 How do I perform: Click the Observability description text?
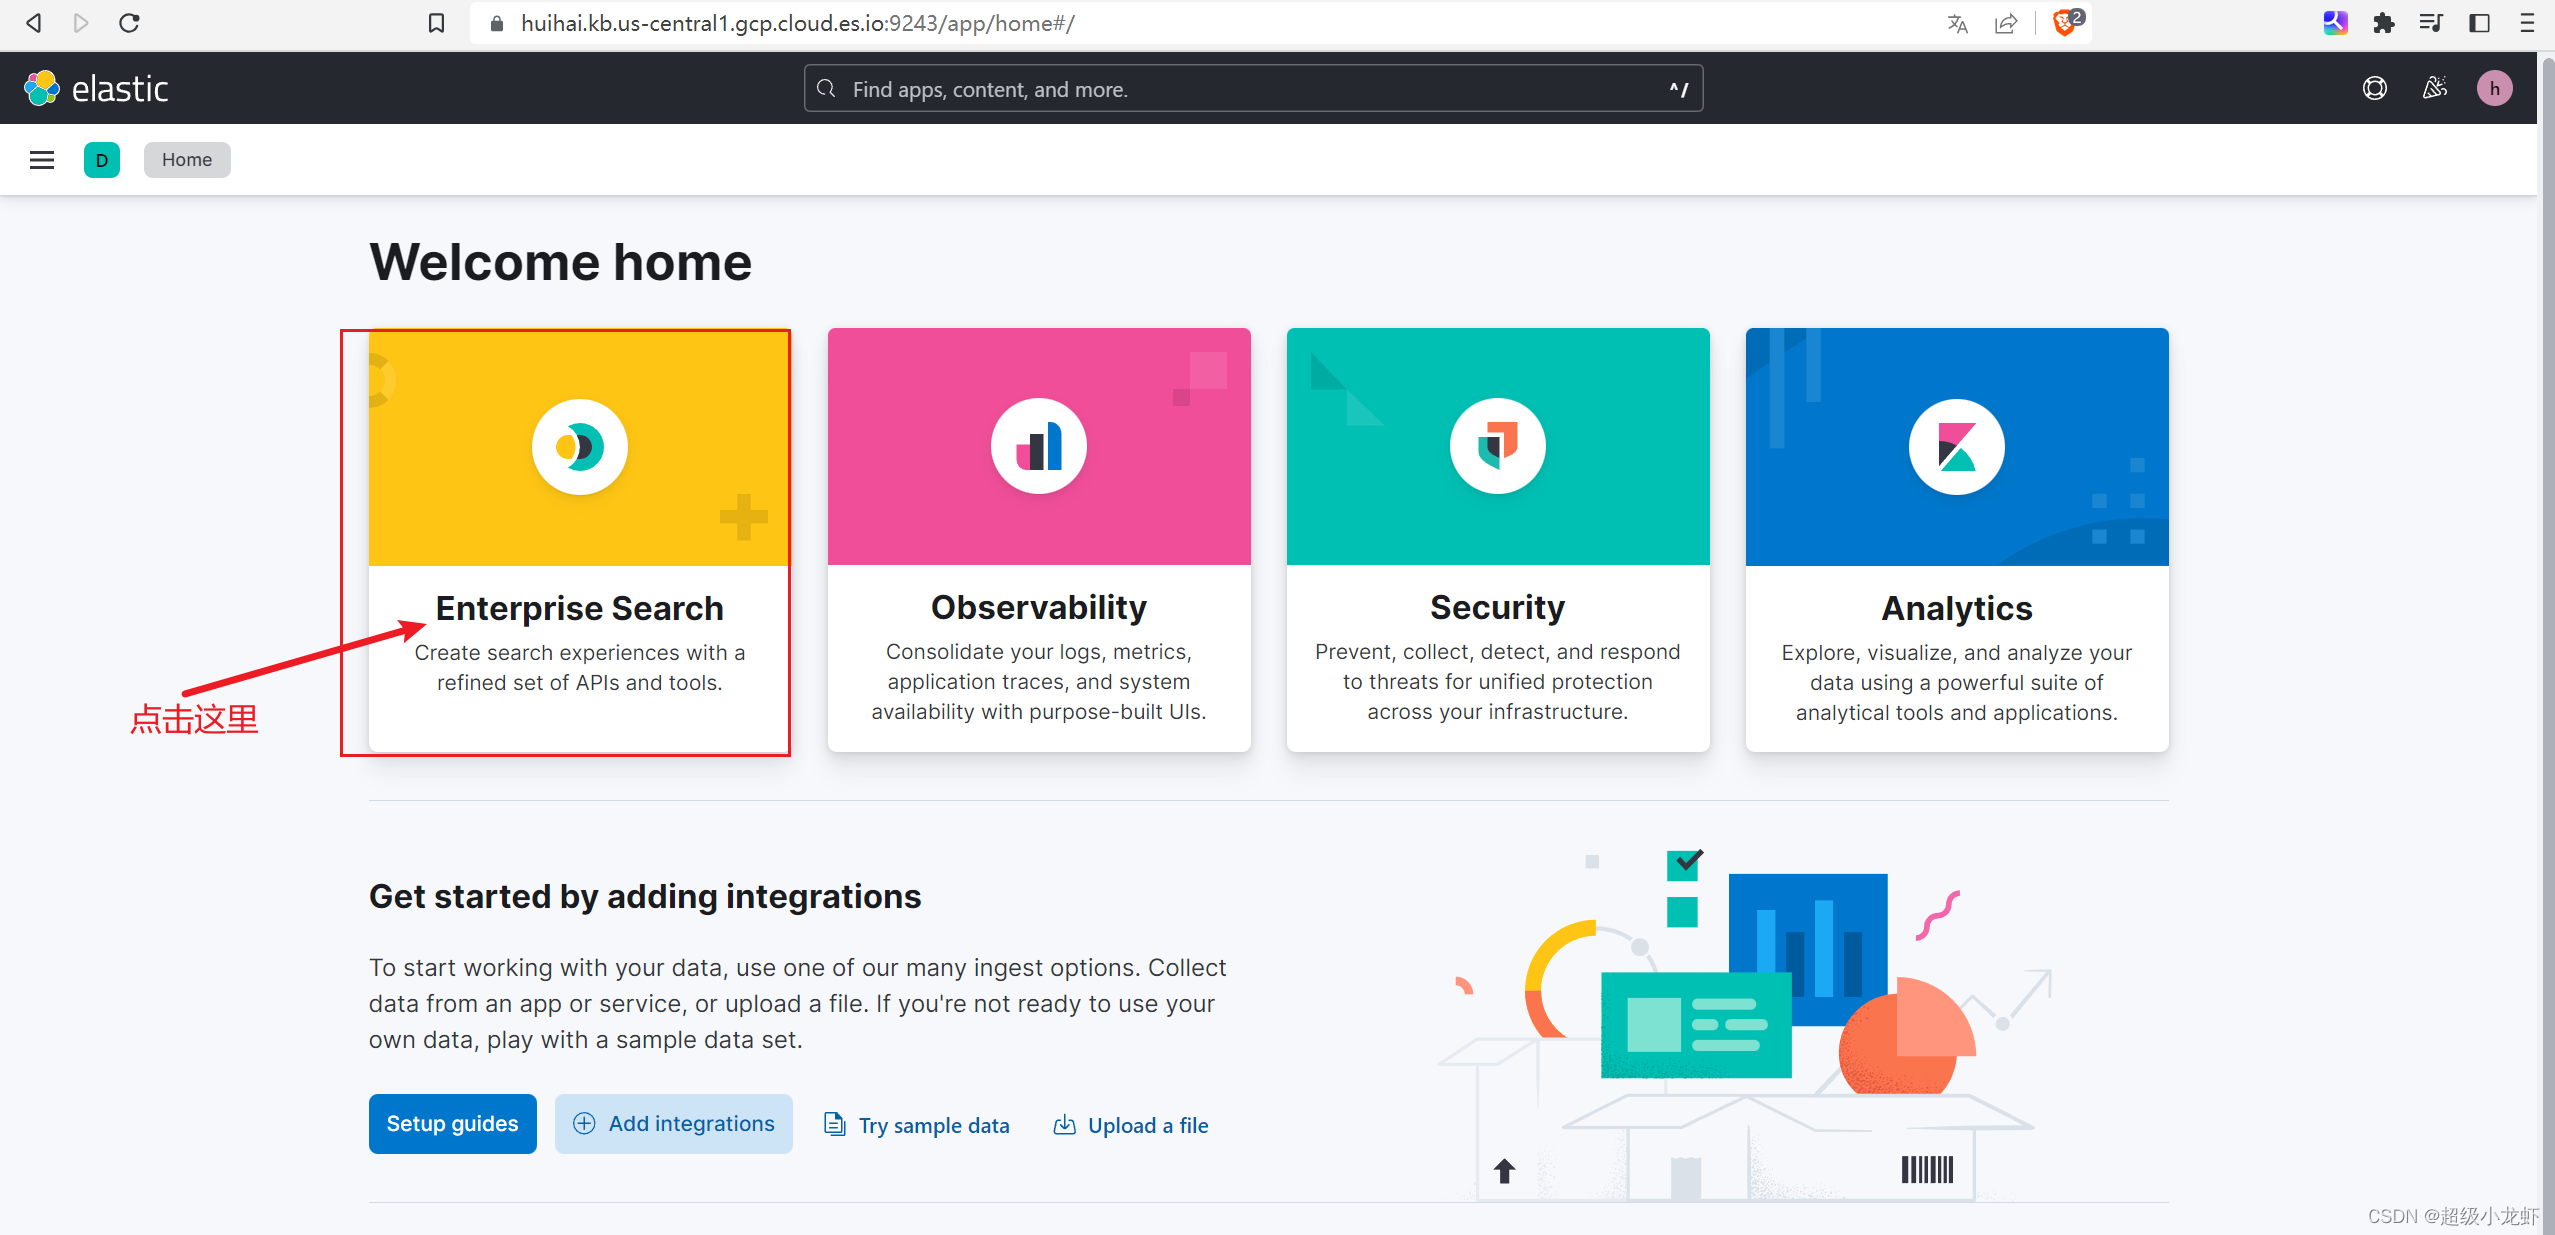click(1039, 681)
